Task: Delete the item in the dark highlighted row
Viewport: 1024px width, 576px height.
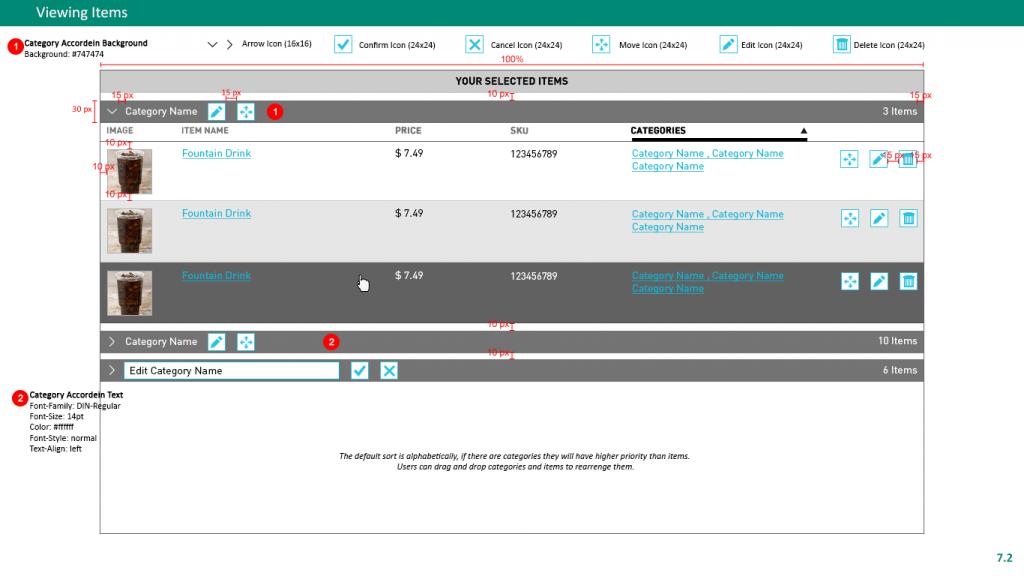Action: [908, 281]
